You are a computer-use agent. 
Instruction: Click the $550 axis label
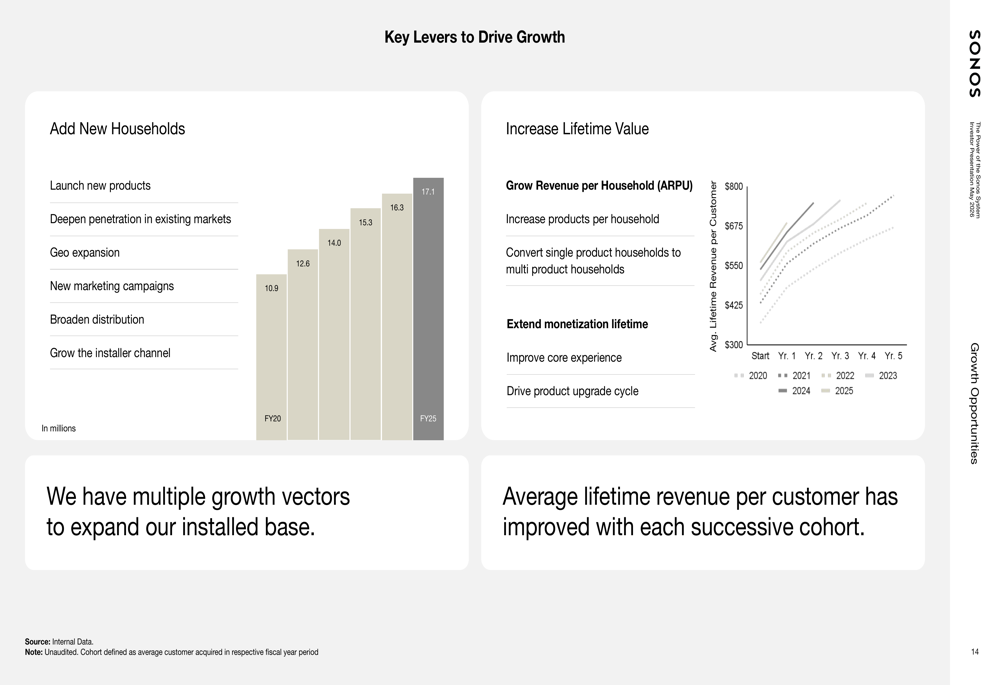(x=733, y=265)
